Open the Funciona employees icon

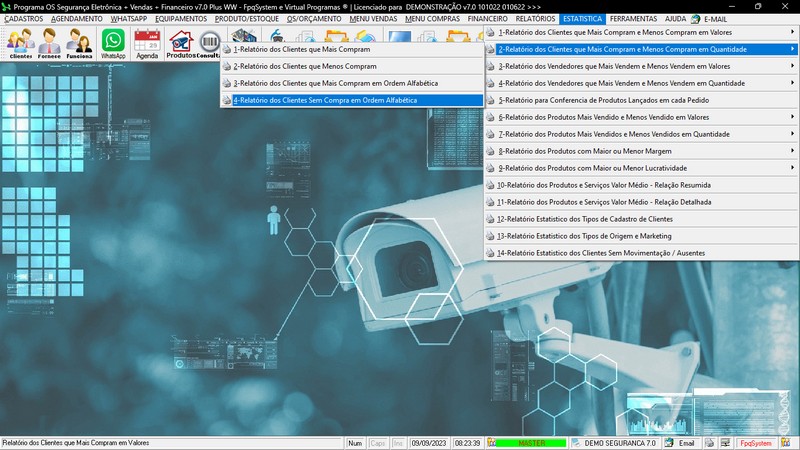(x=80, y=44)
